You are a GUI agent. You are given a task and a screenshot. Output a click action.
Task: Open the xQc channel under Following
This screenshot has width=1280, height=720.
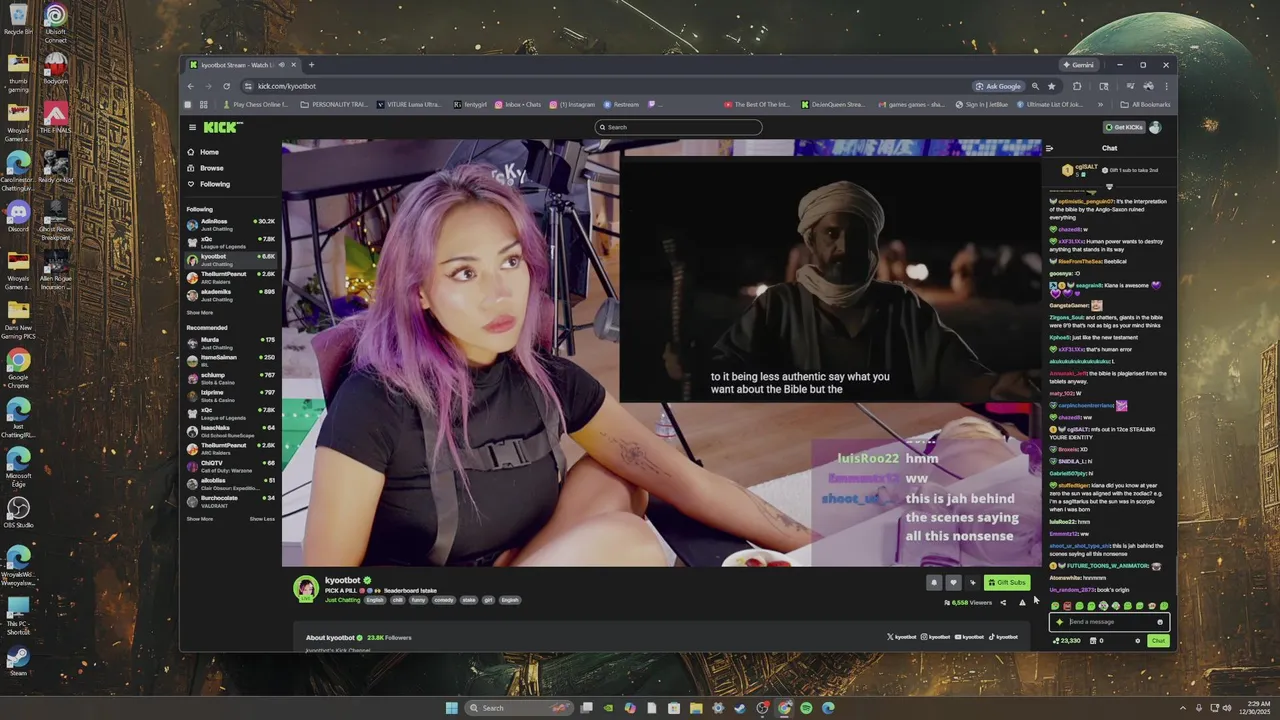(230, 242)
